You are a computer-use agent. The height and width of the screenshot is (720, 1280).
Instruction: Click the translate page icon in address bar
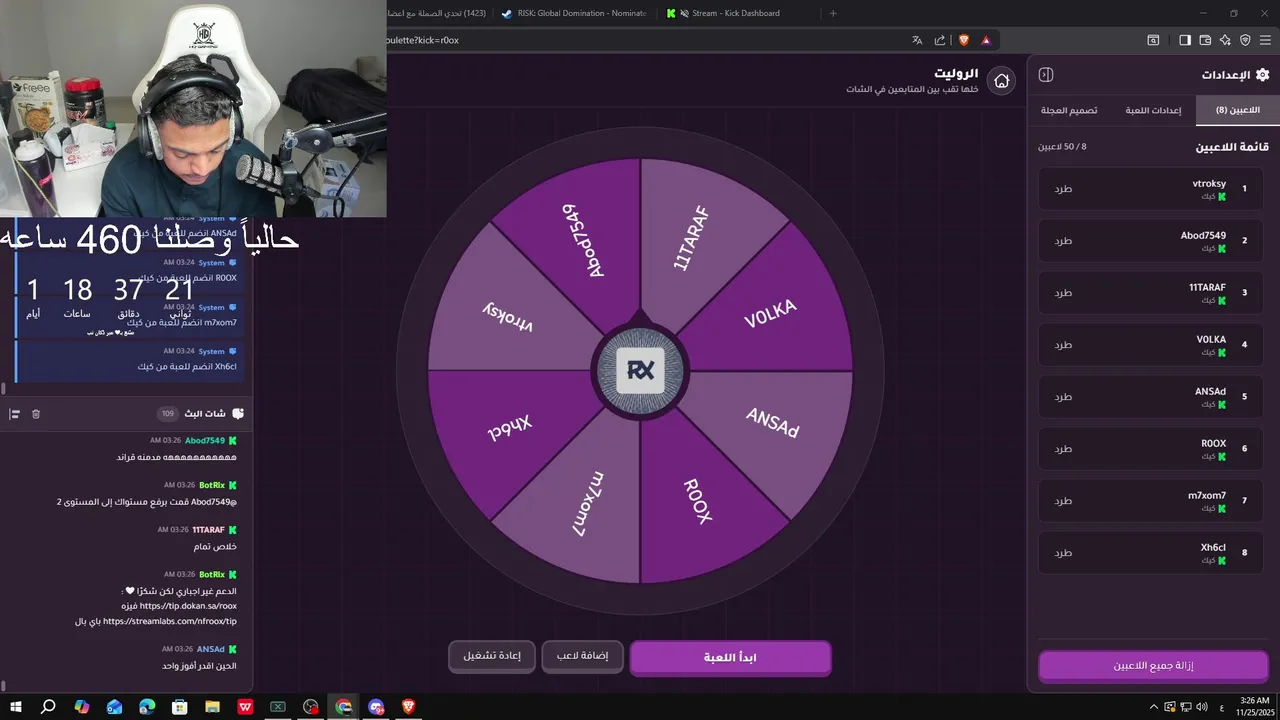coord(917,40)
